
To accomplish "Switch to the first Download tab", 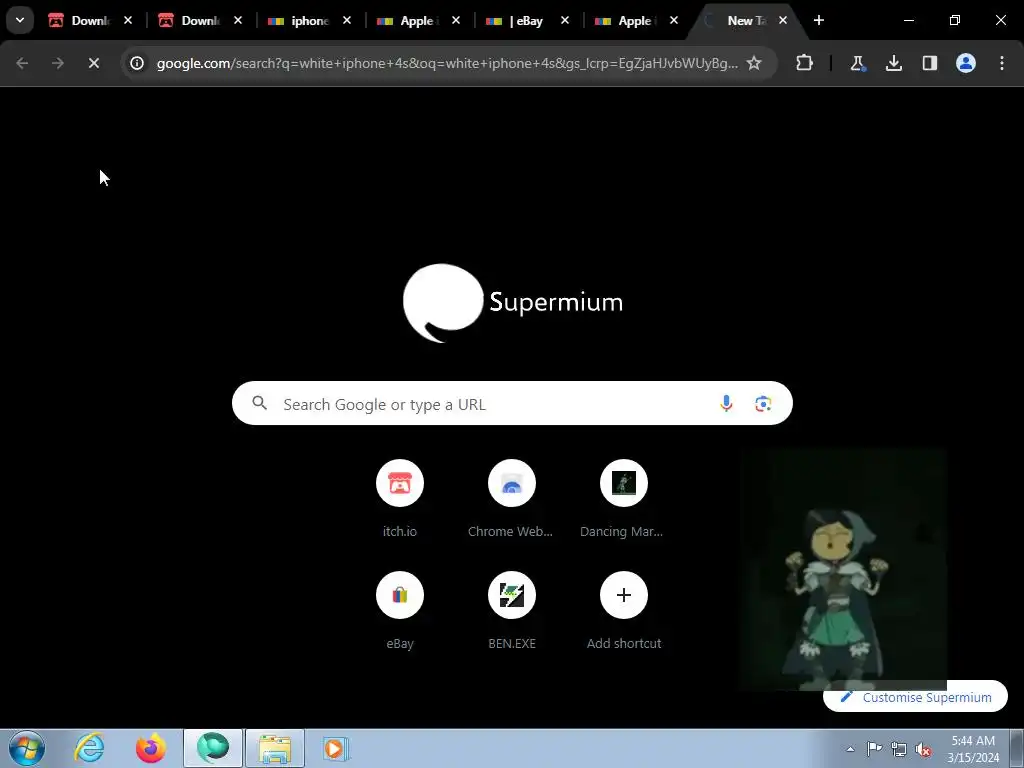I will pyautogui.click(x=90, y=21).
